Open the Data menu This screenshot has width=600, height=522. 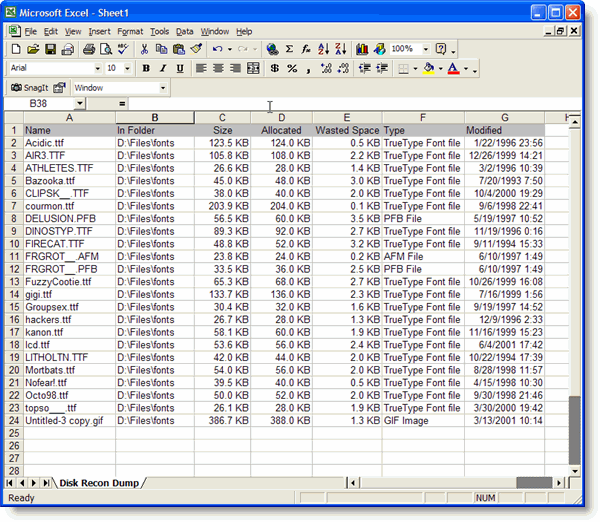click(x=184, y=32)
